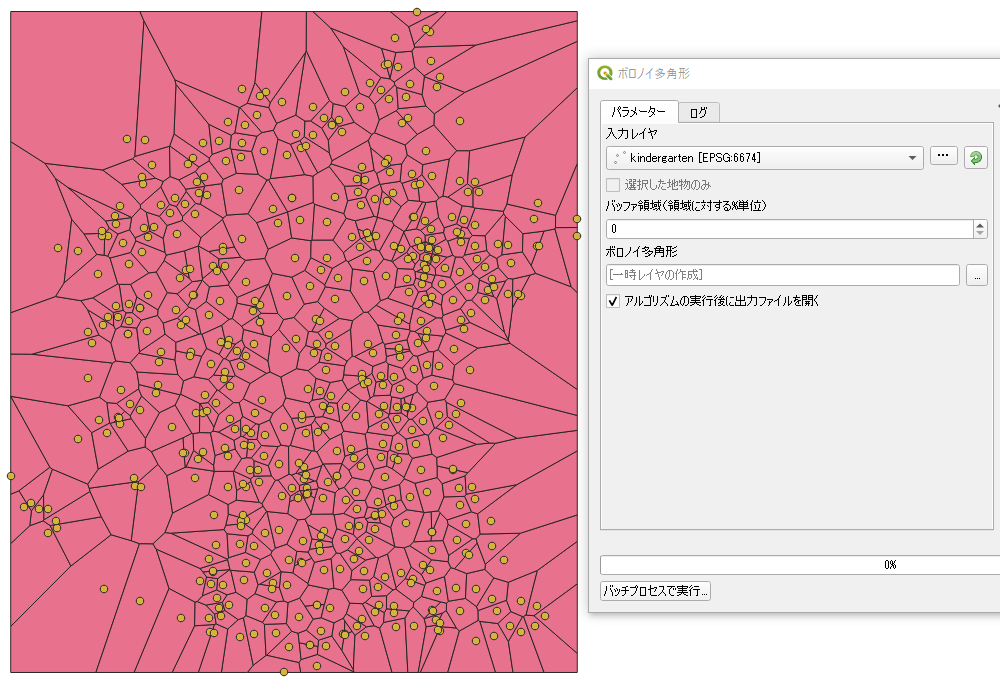Browse for an input layer with the ellipsis button

tap(943, 156)
